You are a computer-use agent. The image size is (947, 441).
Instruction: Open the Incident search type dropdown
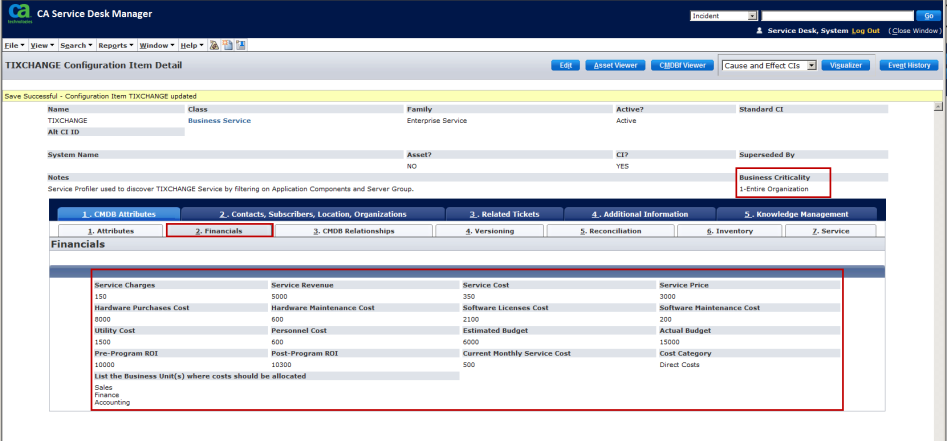tap(724, 16)
